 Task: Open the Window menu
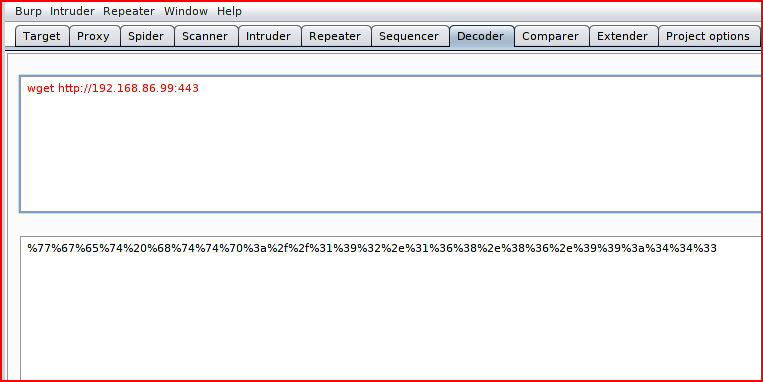click(x=186, y=11)
